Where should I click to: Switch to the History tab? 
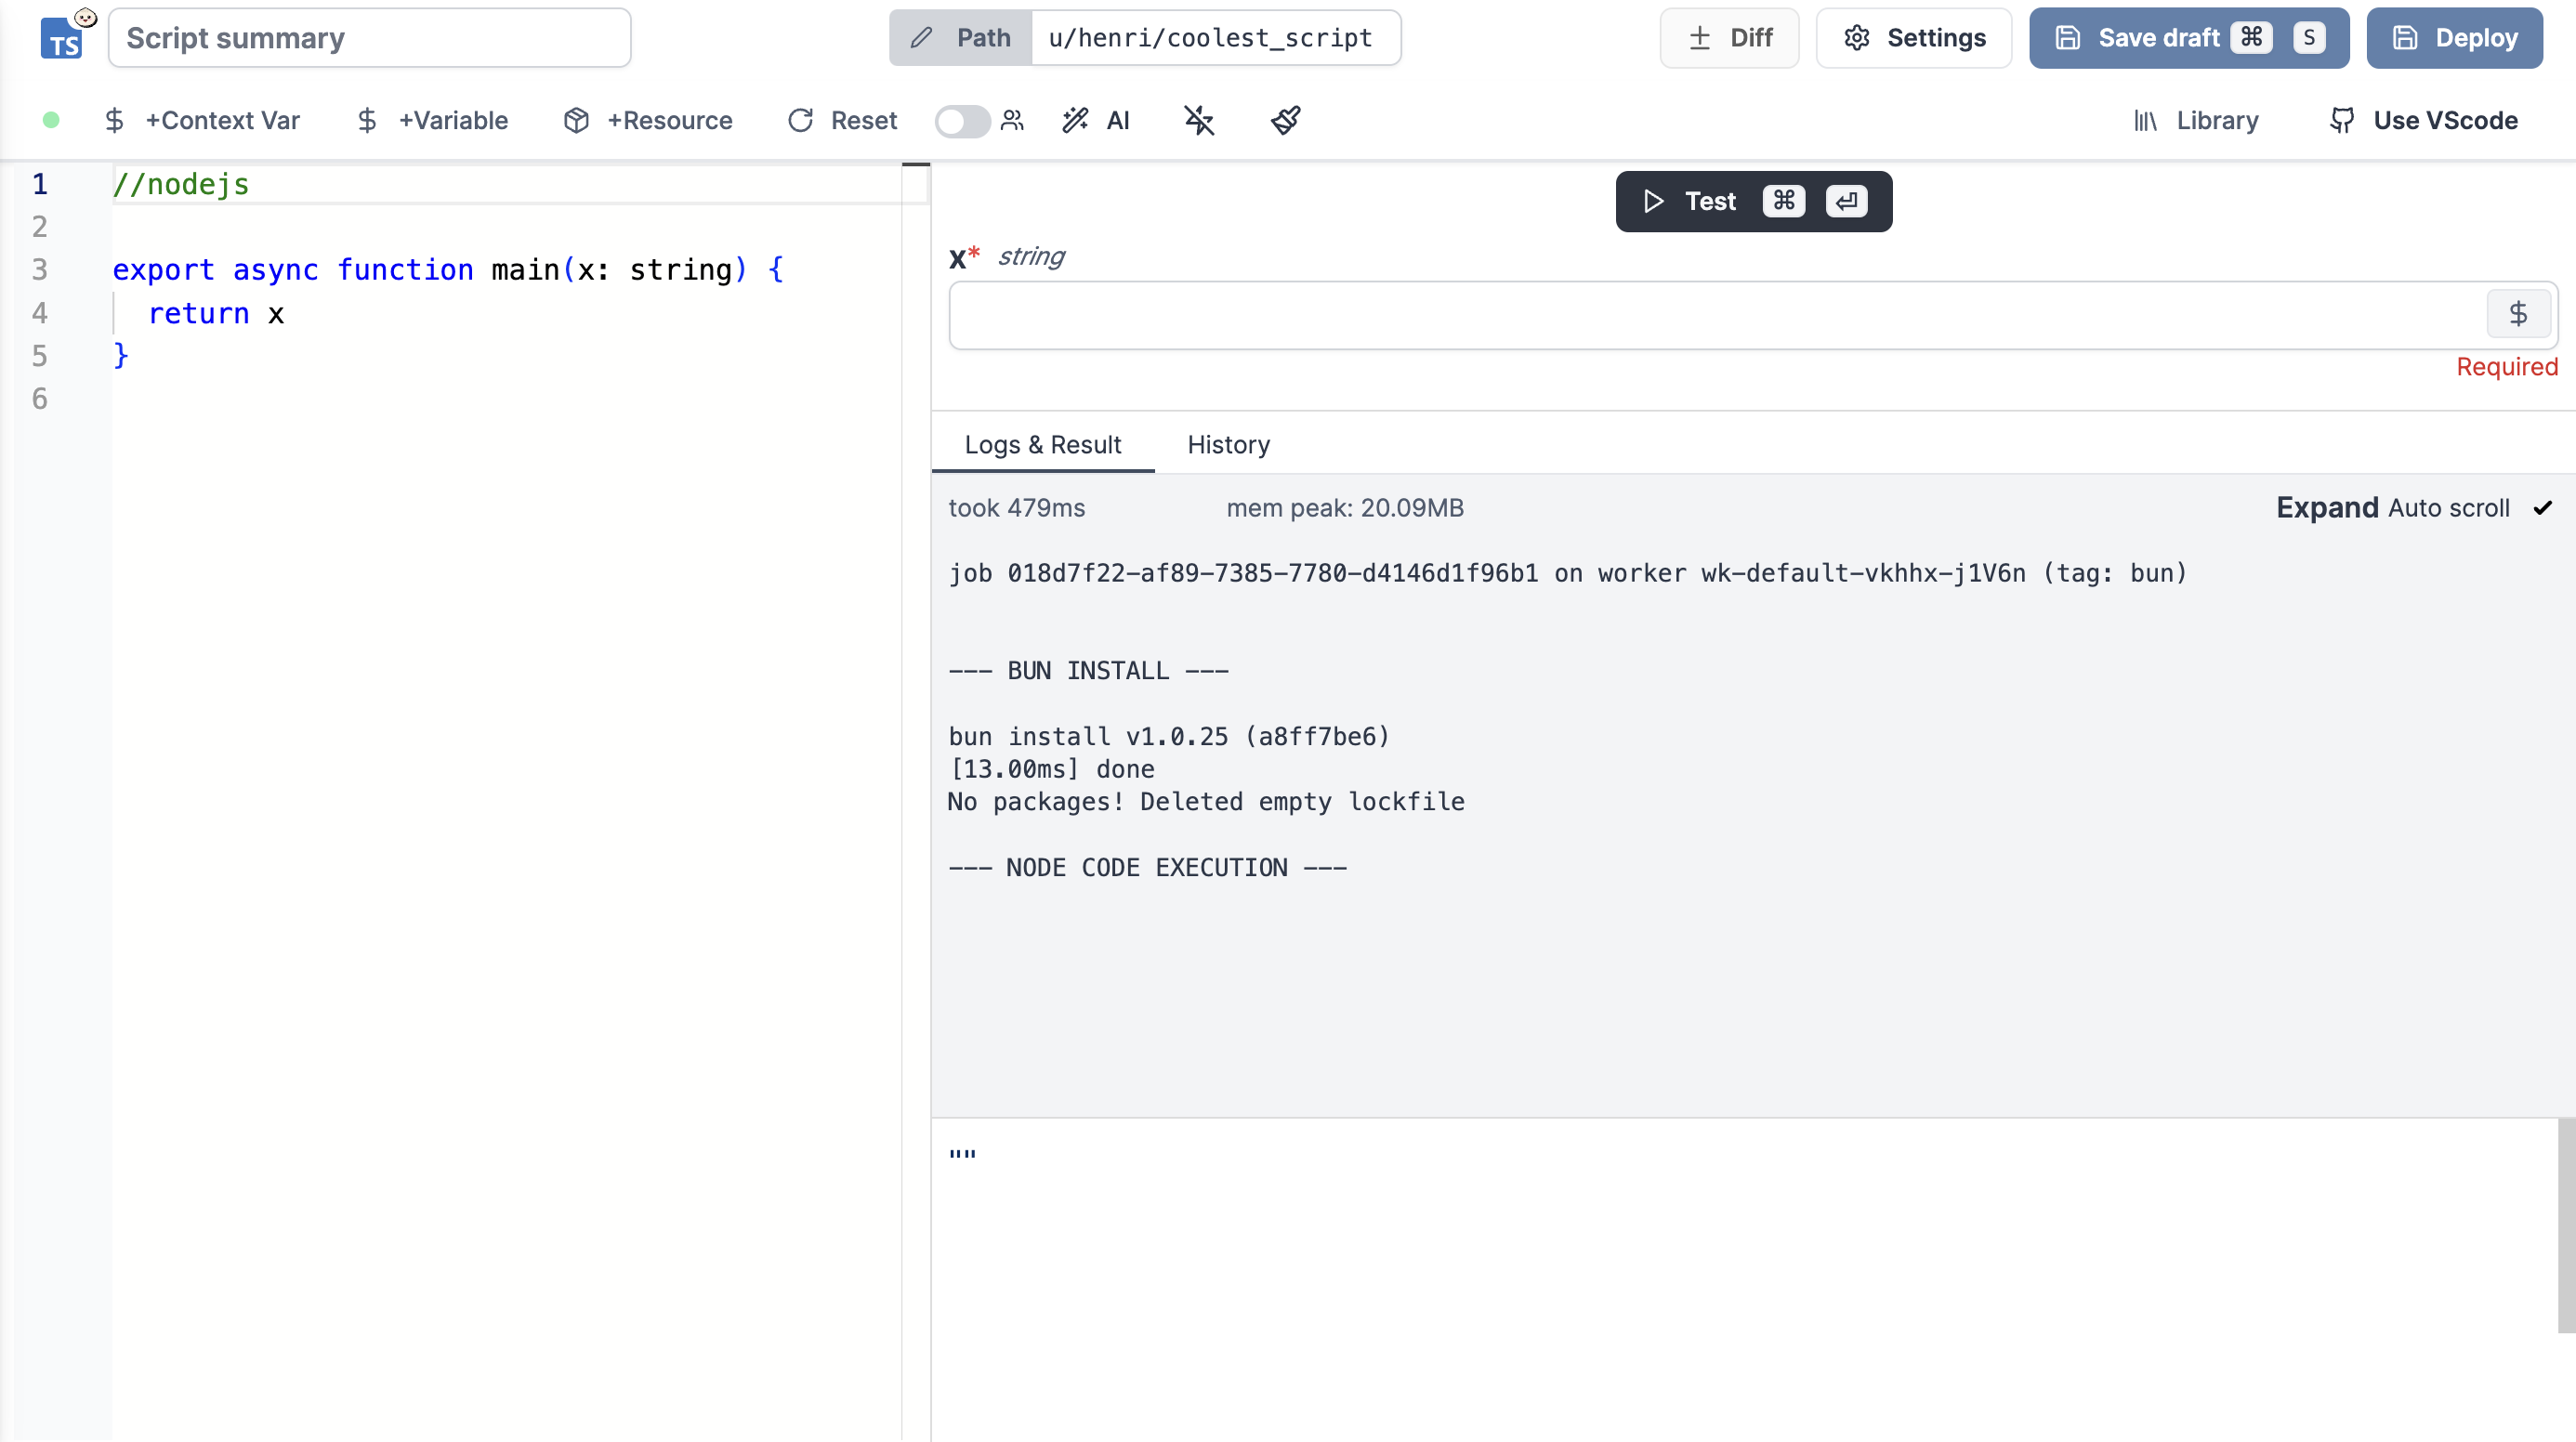[1228, 444]
